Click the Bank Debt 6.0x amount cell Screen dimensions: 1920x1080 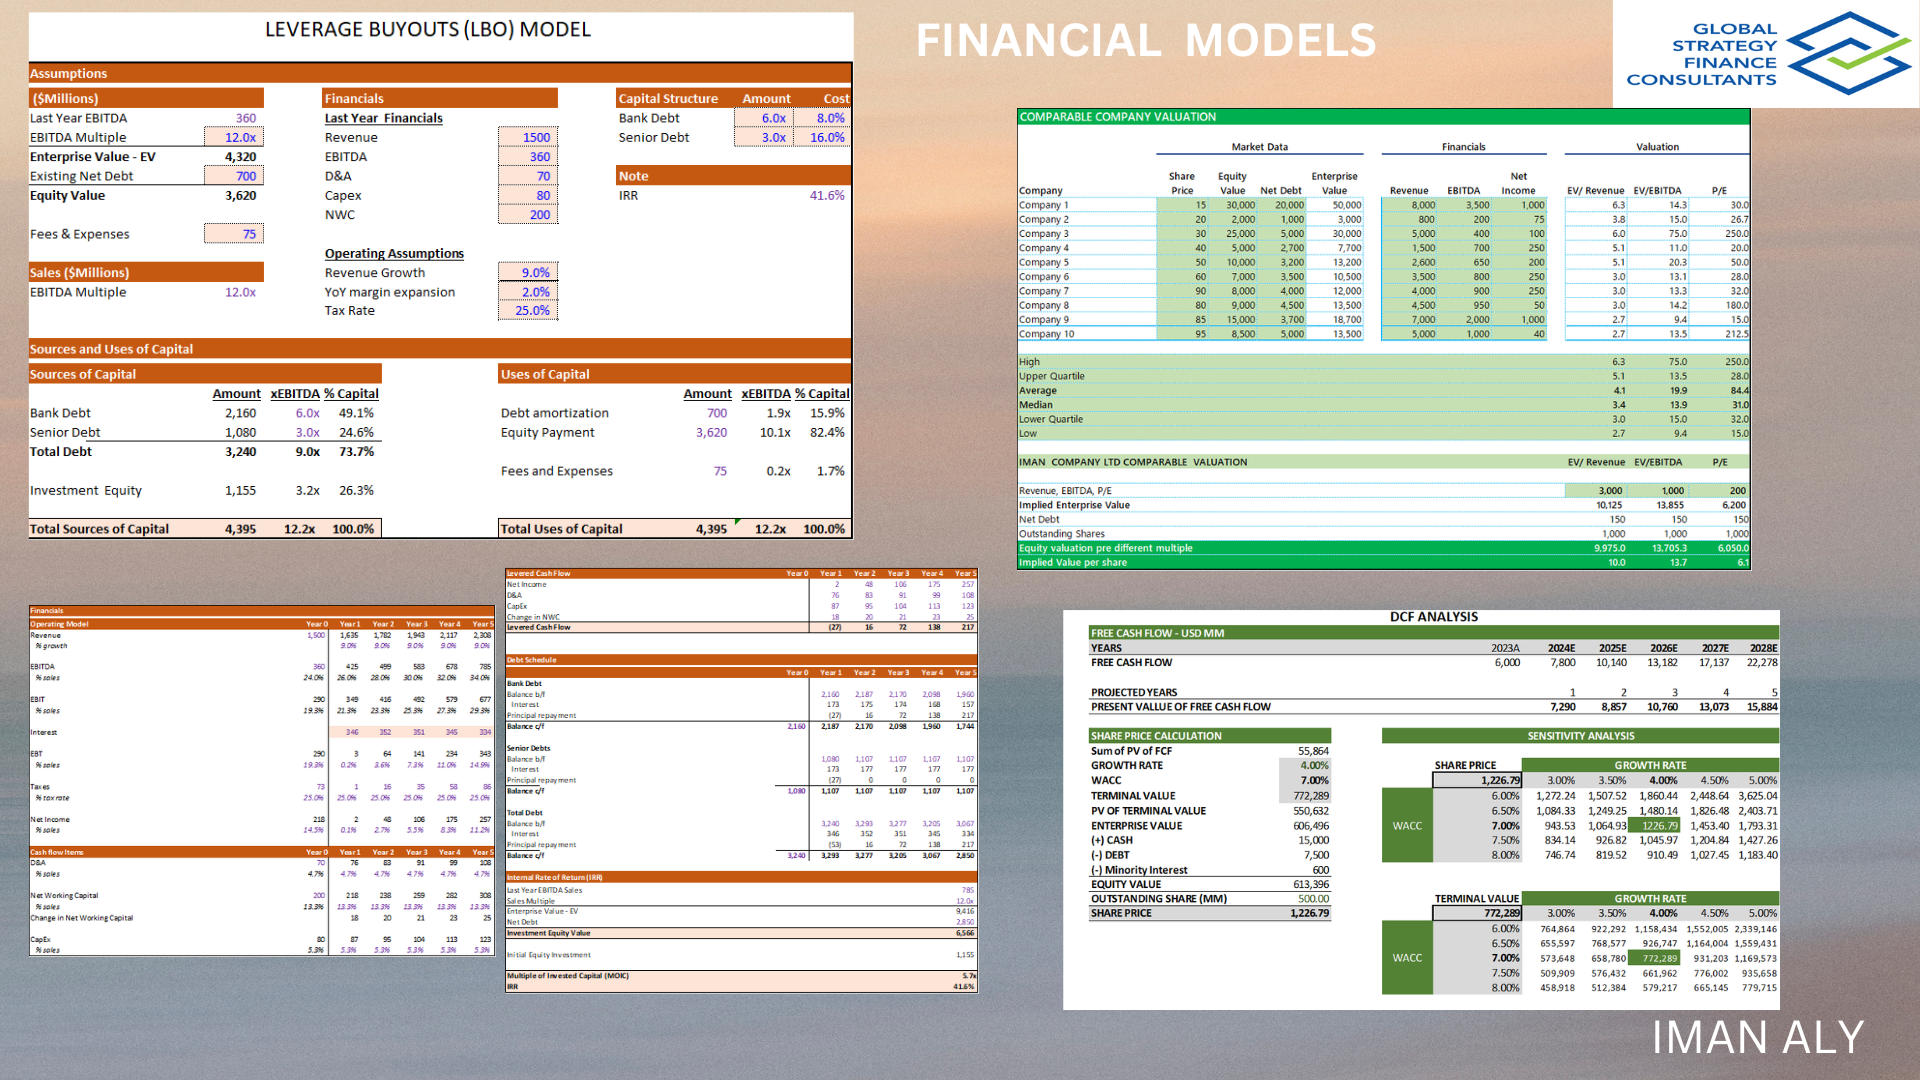click(765, 118)
